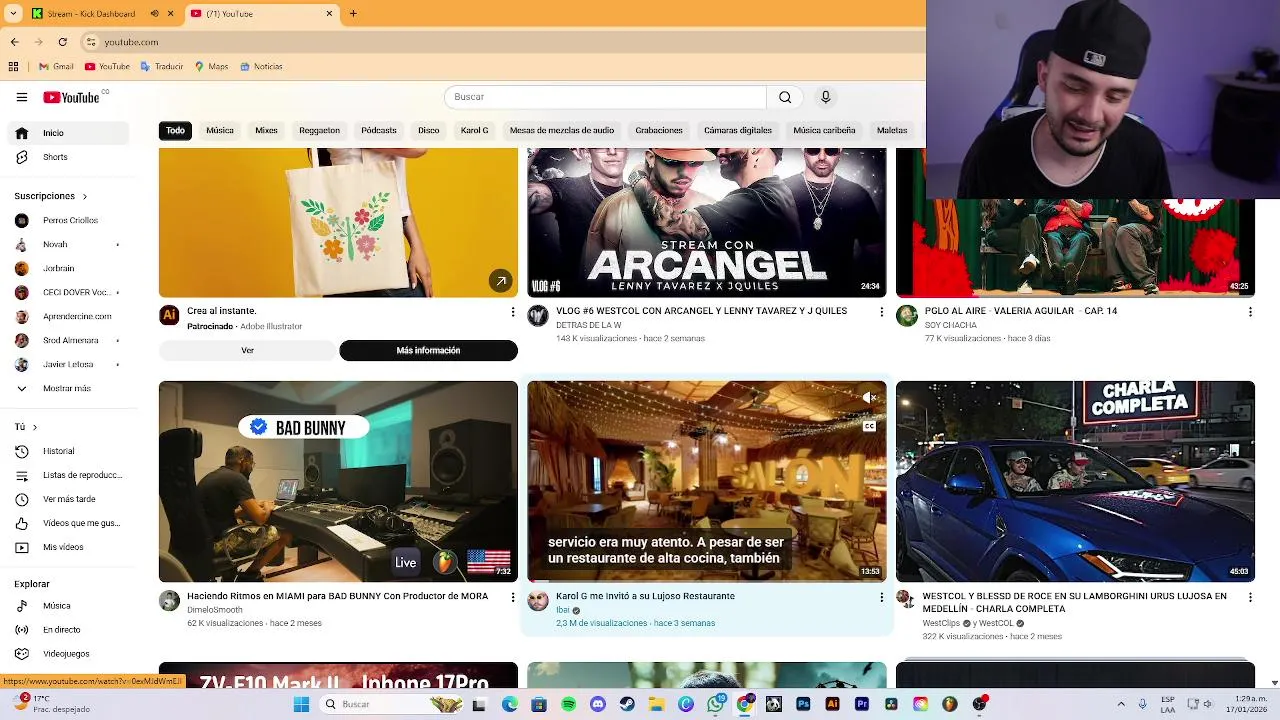
Task: Click the Más información button
Action: (428, 351)
